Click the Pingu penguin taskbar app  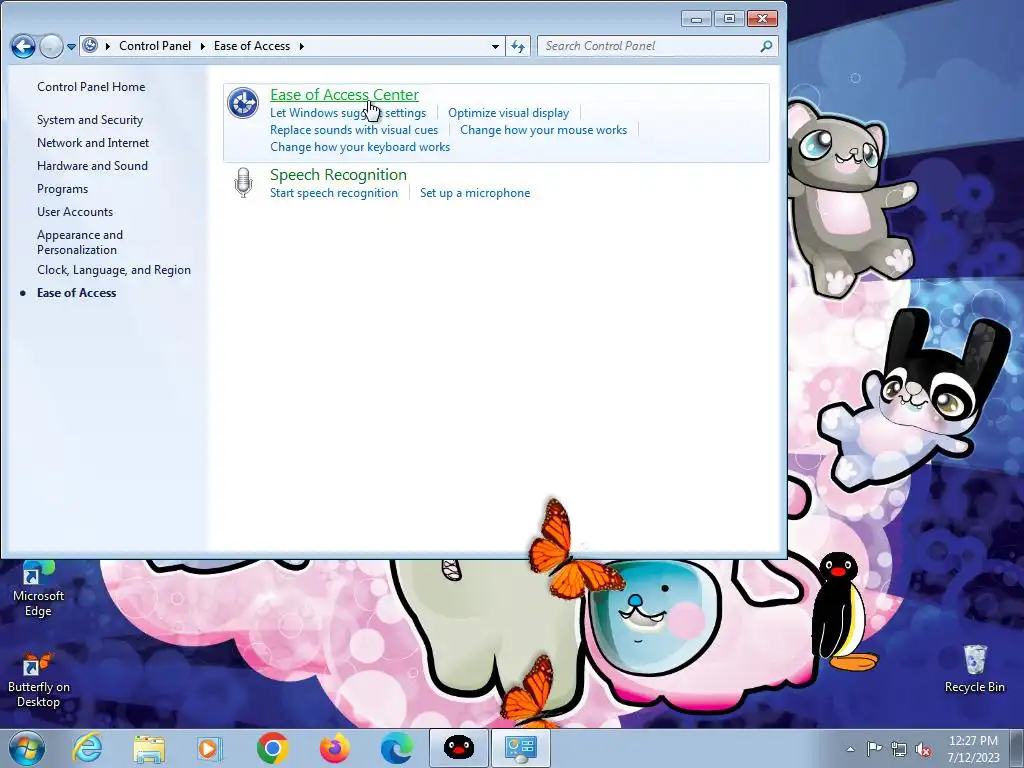[x=458, y=748]
